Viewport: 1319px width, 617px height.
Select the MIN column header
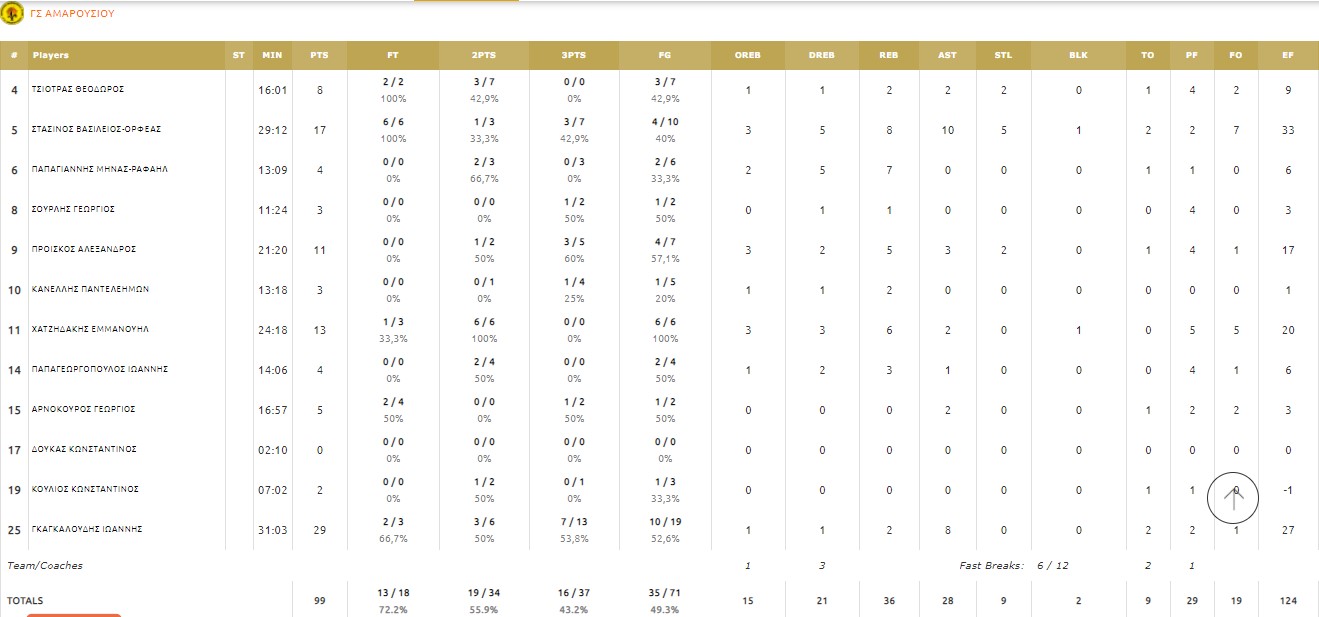[x=272, y=55]
